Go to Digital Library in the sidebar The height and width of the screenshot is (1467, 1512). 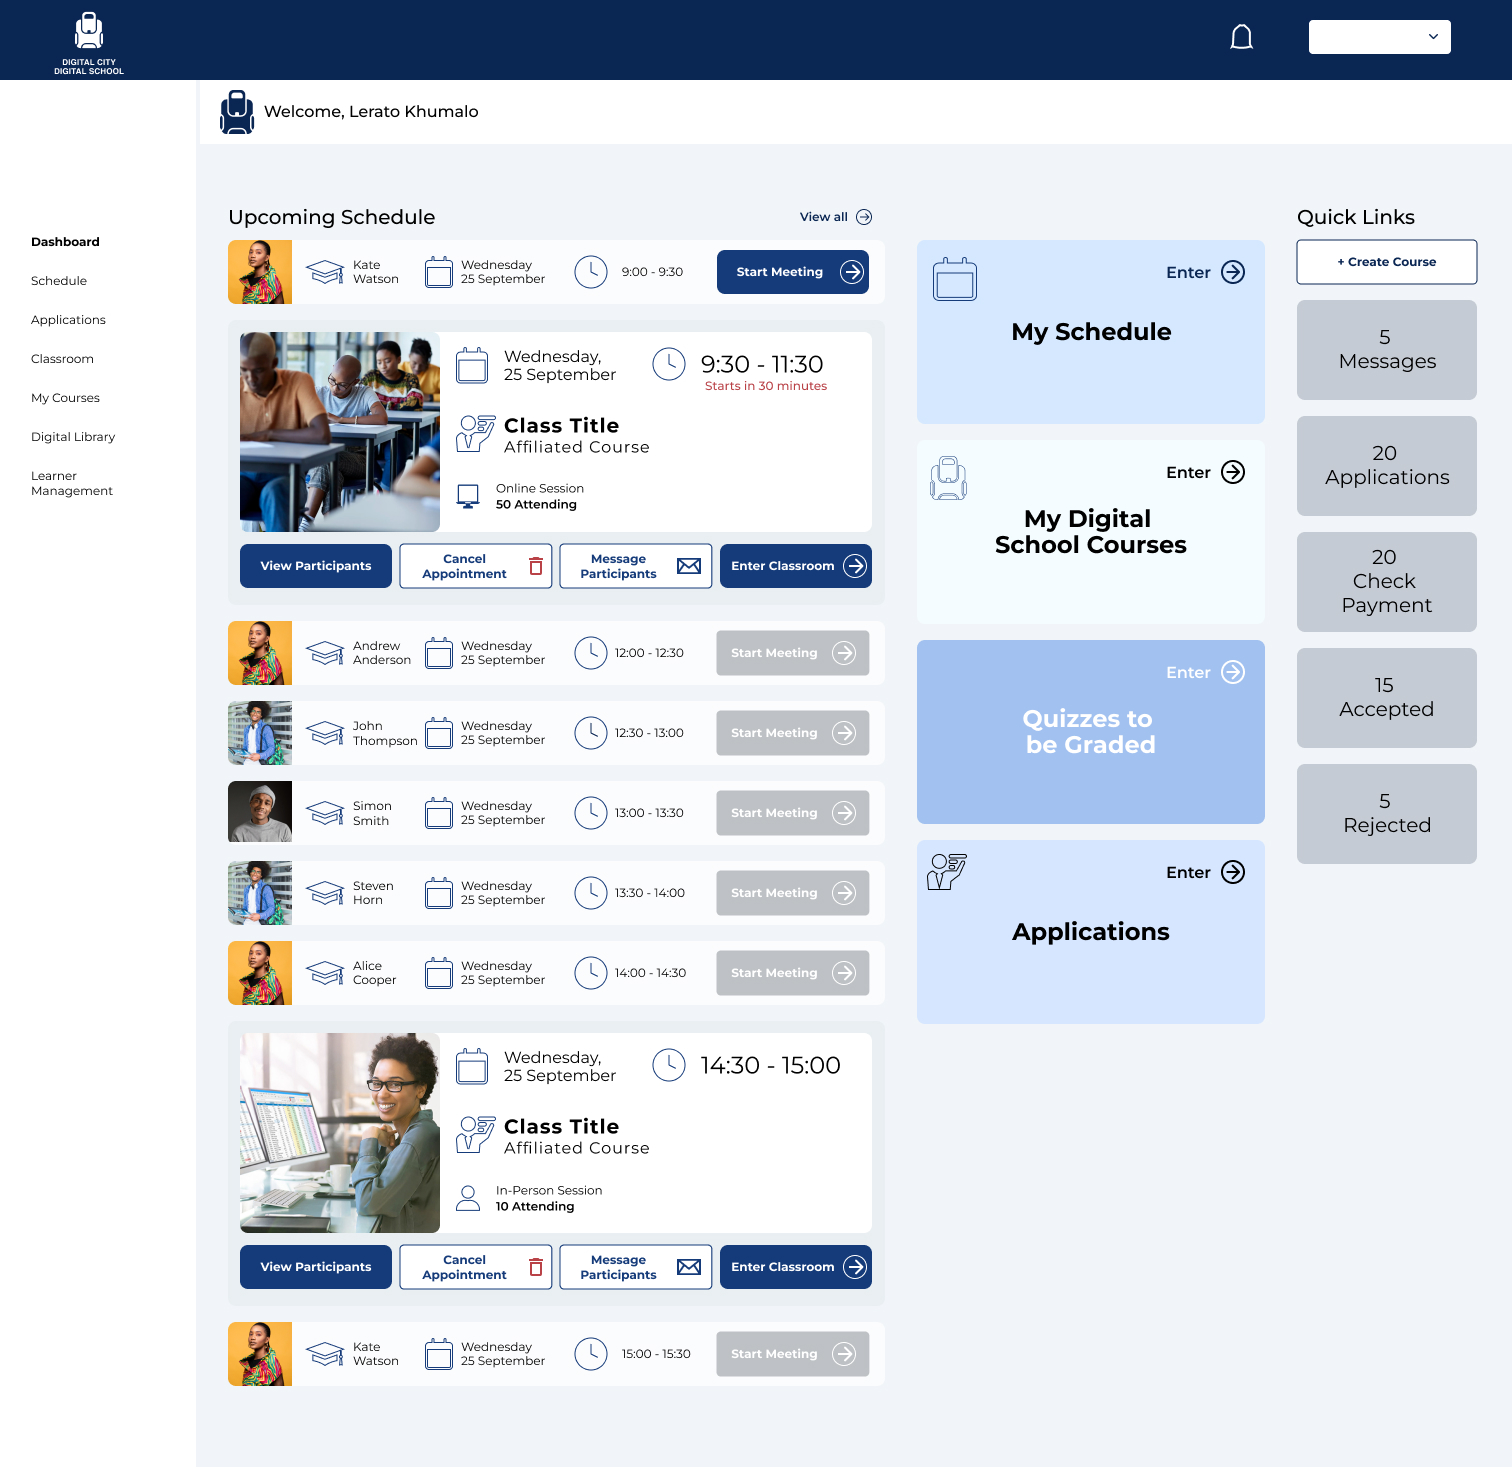(73, 437)
